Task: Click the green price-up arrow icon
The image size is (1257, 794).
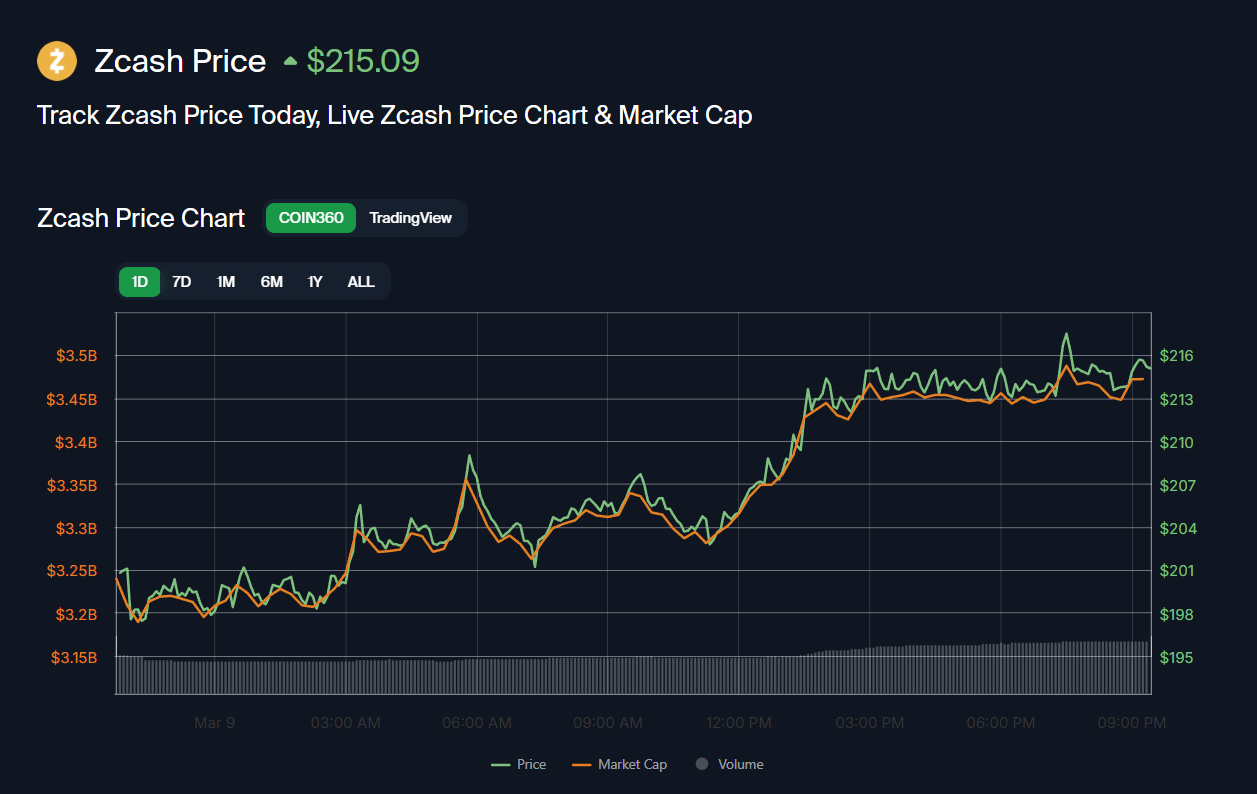Action: point(290,62)
